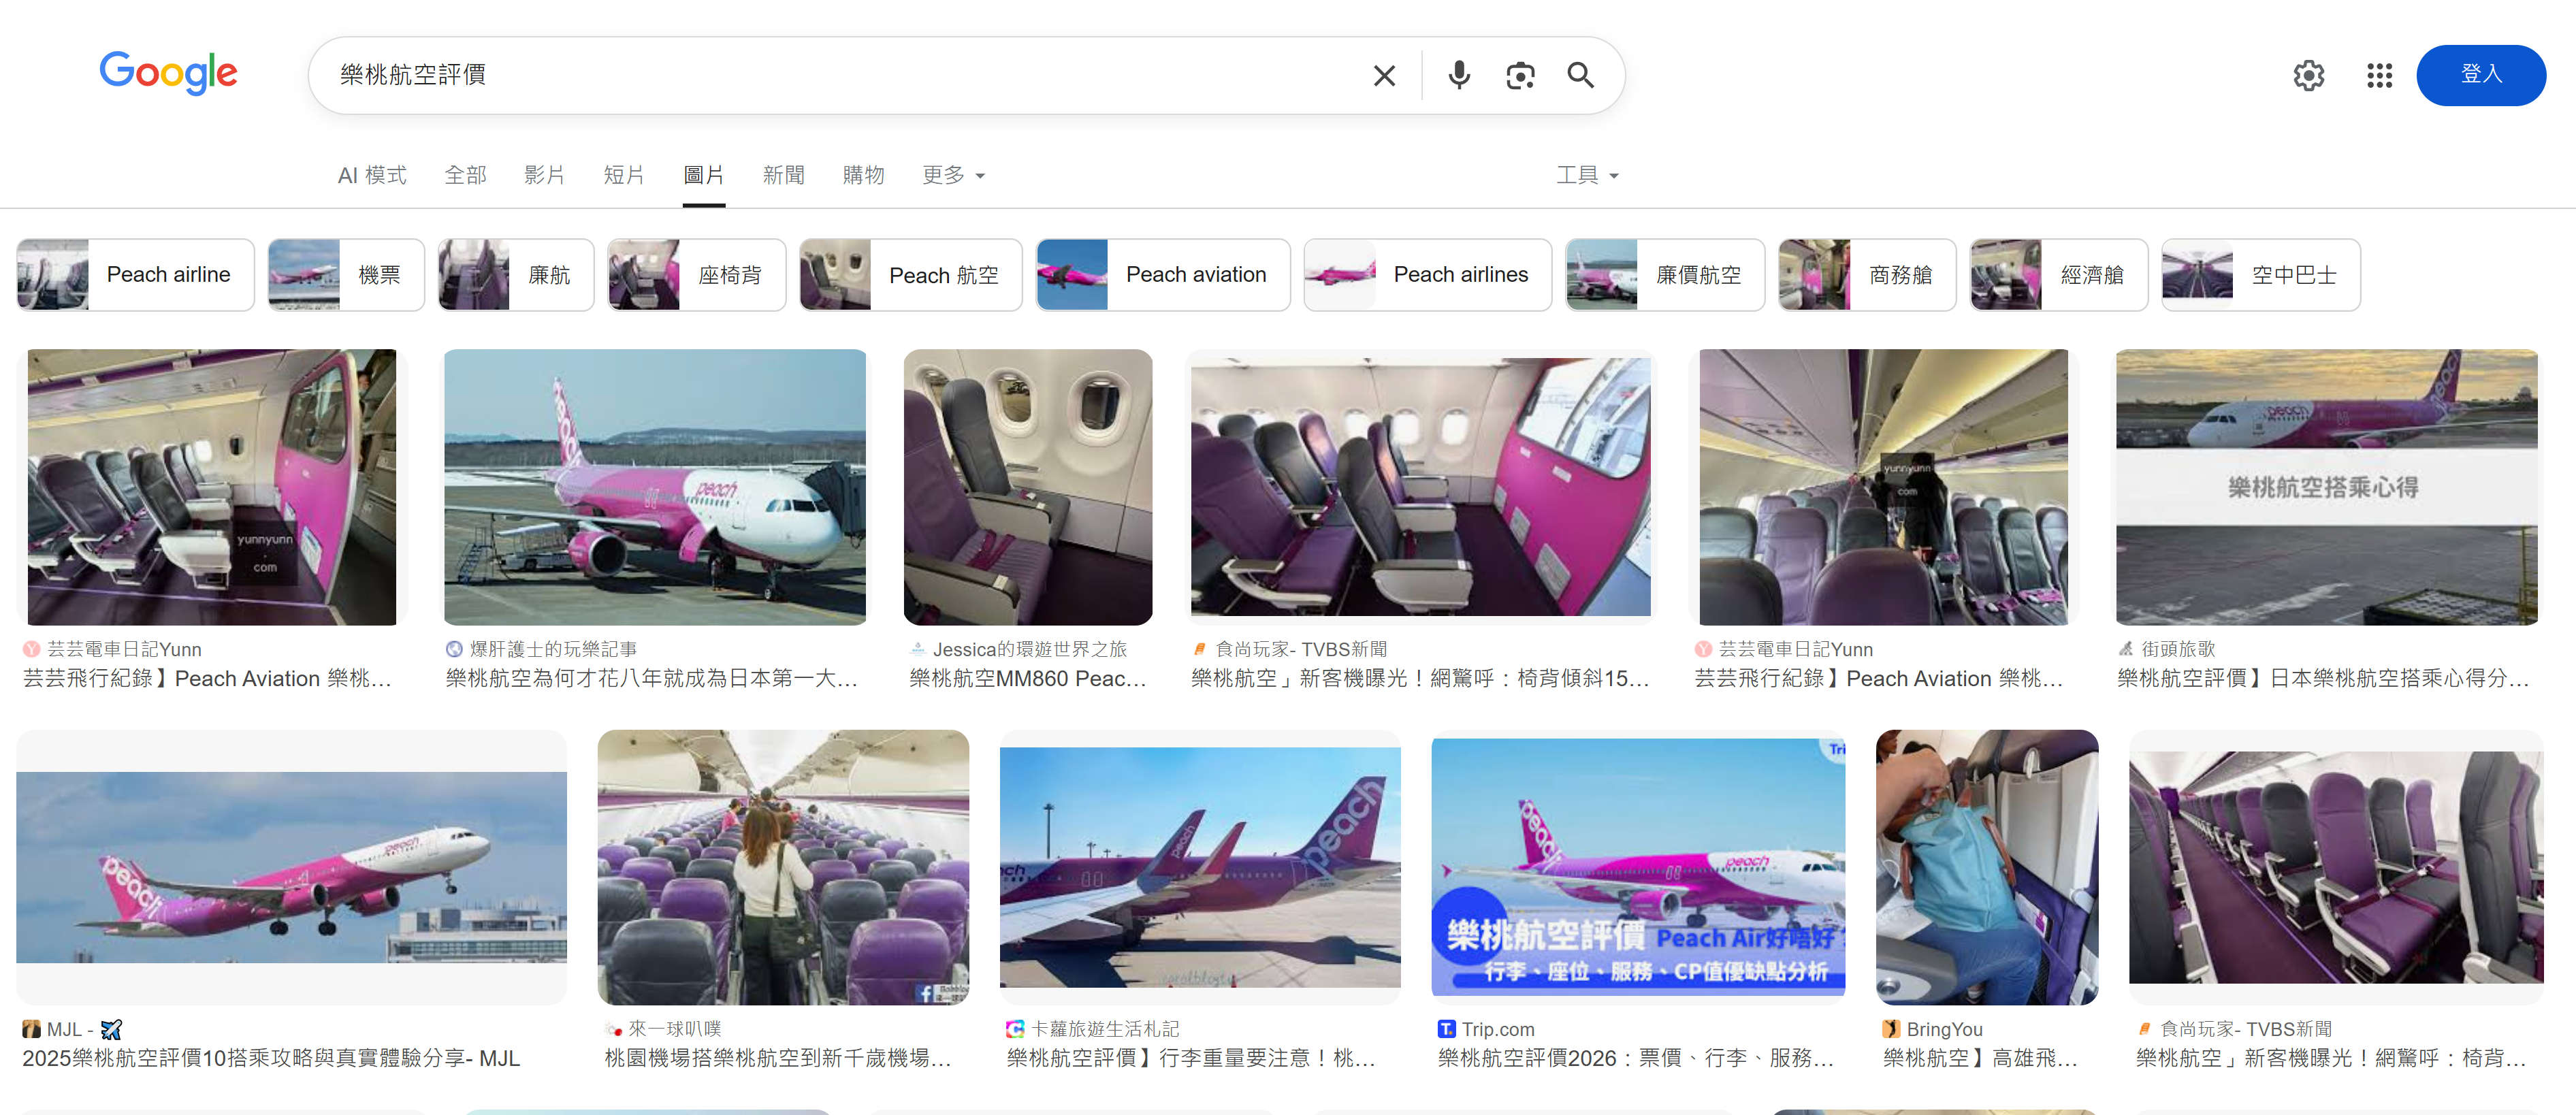Click the 登入 sign-in button
The height and width of the screenshot is (1115, 2576).
click(x=2480, y=75)
